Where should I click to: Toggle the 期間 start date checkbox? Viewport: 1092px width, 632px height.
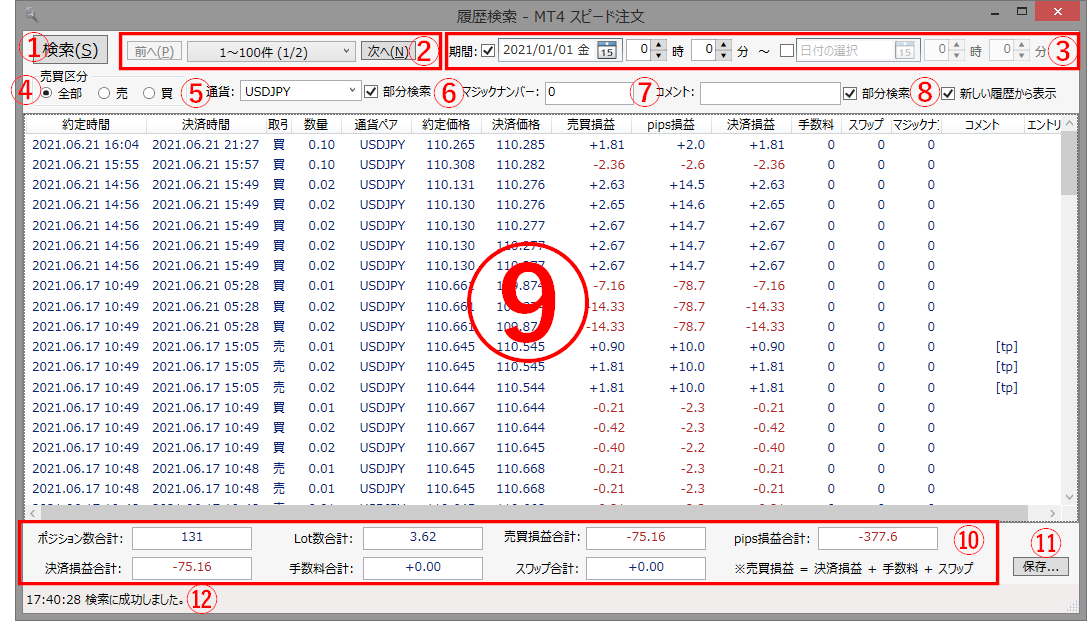(487, 51)
